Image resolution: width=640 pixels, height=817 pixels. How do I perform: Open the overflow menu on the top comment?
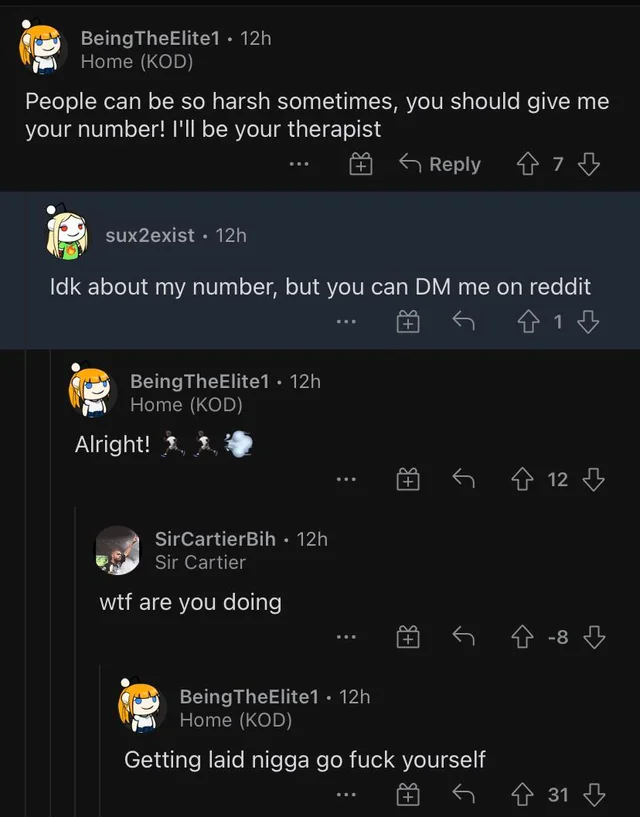coord(298,164)
